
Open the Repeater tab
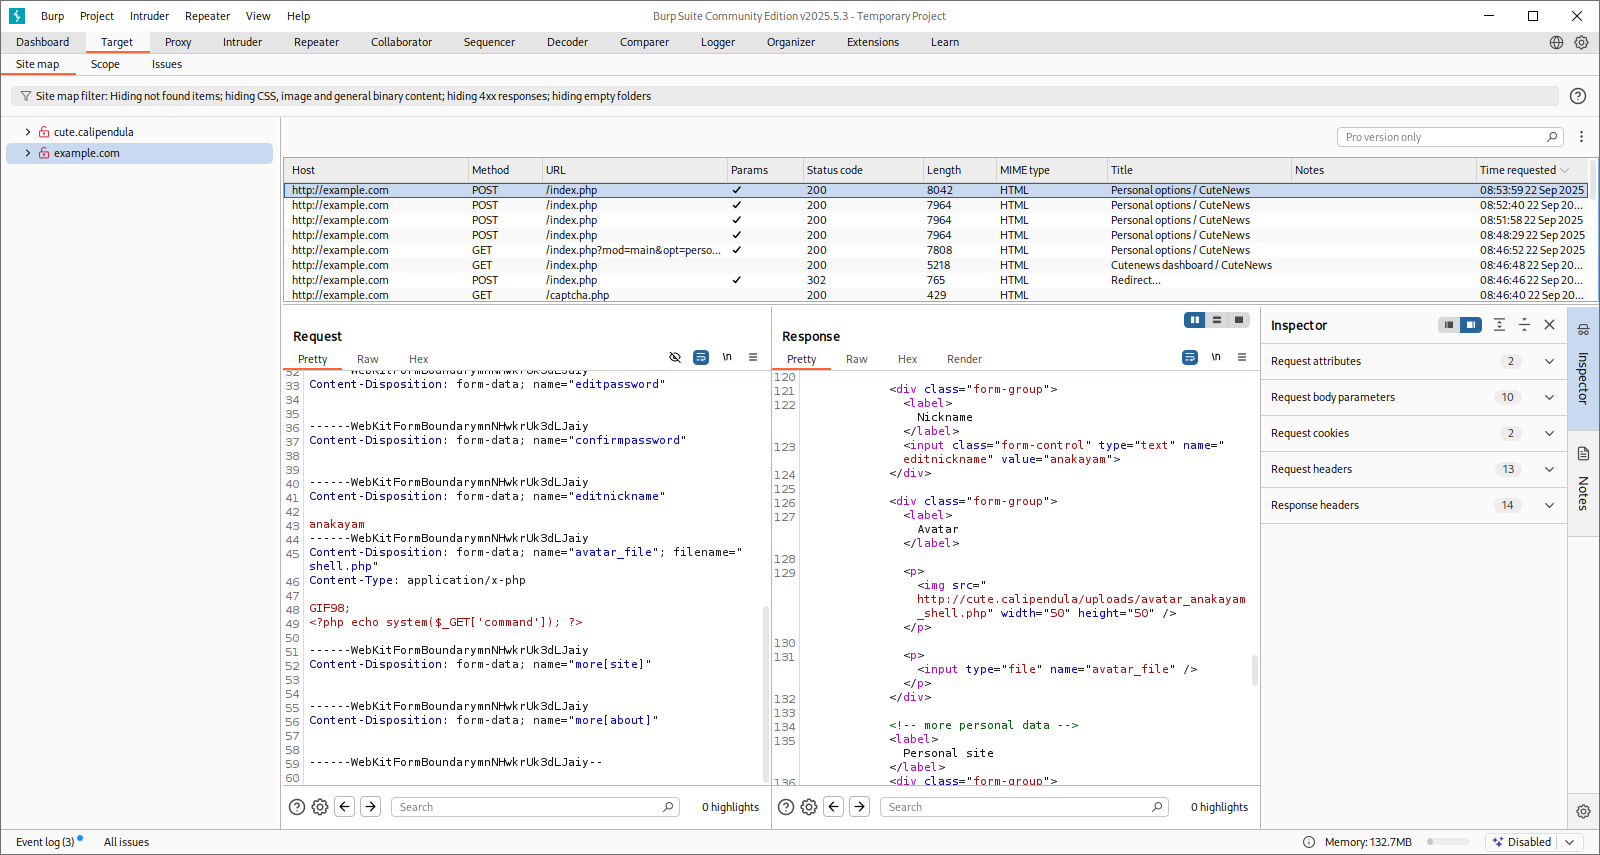coord(316,42)
